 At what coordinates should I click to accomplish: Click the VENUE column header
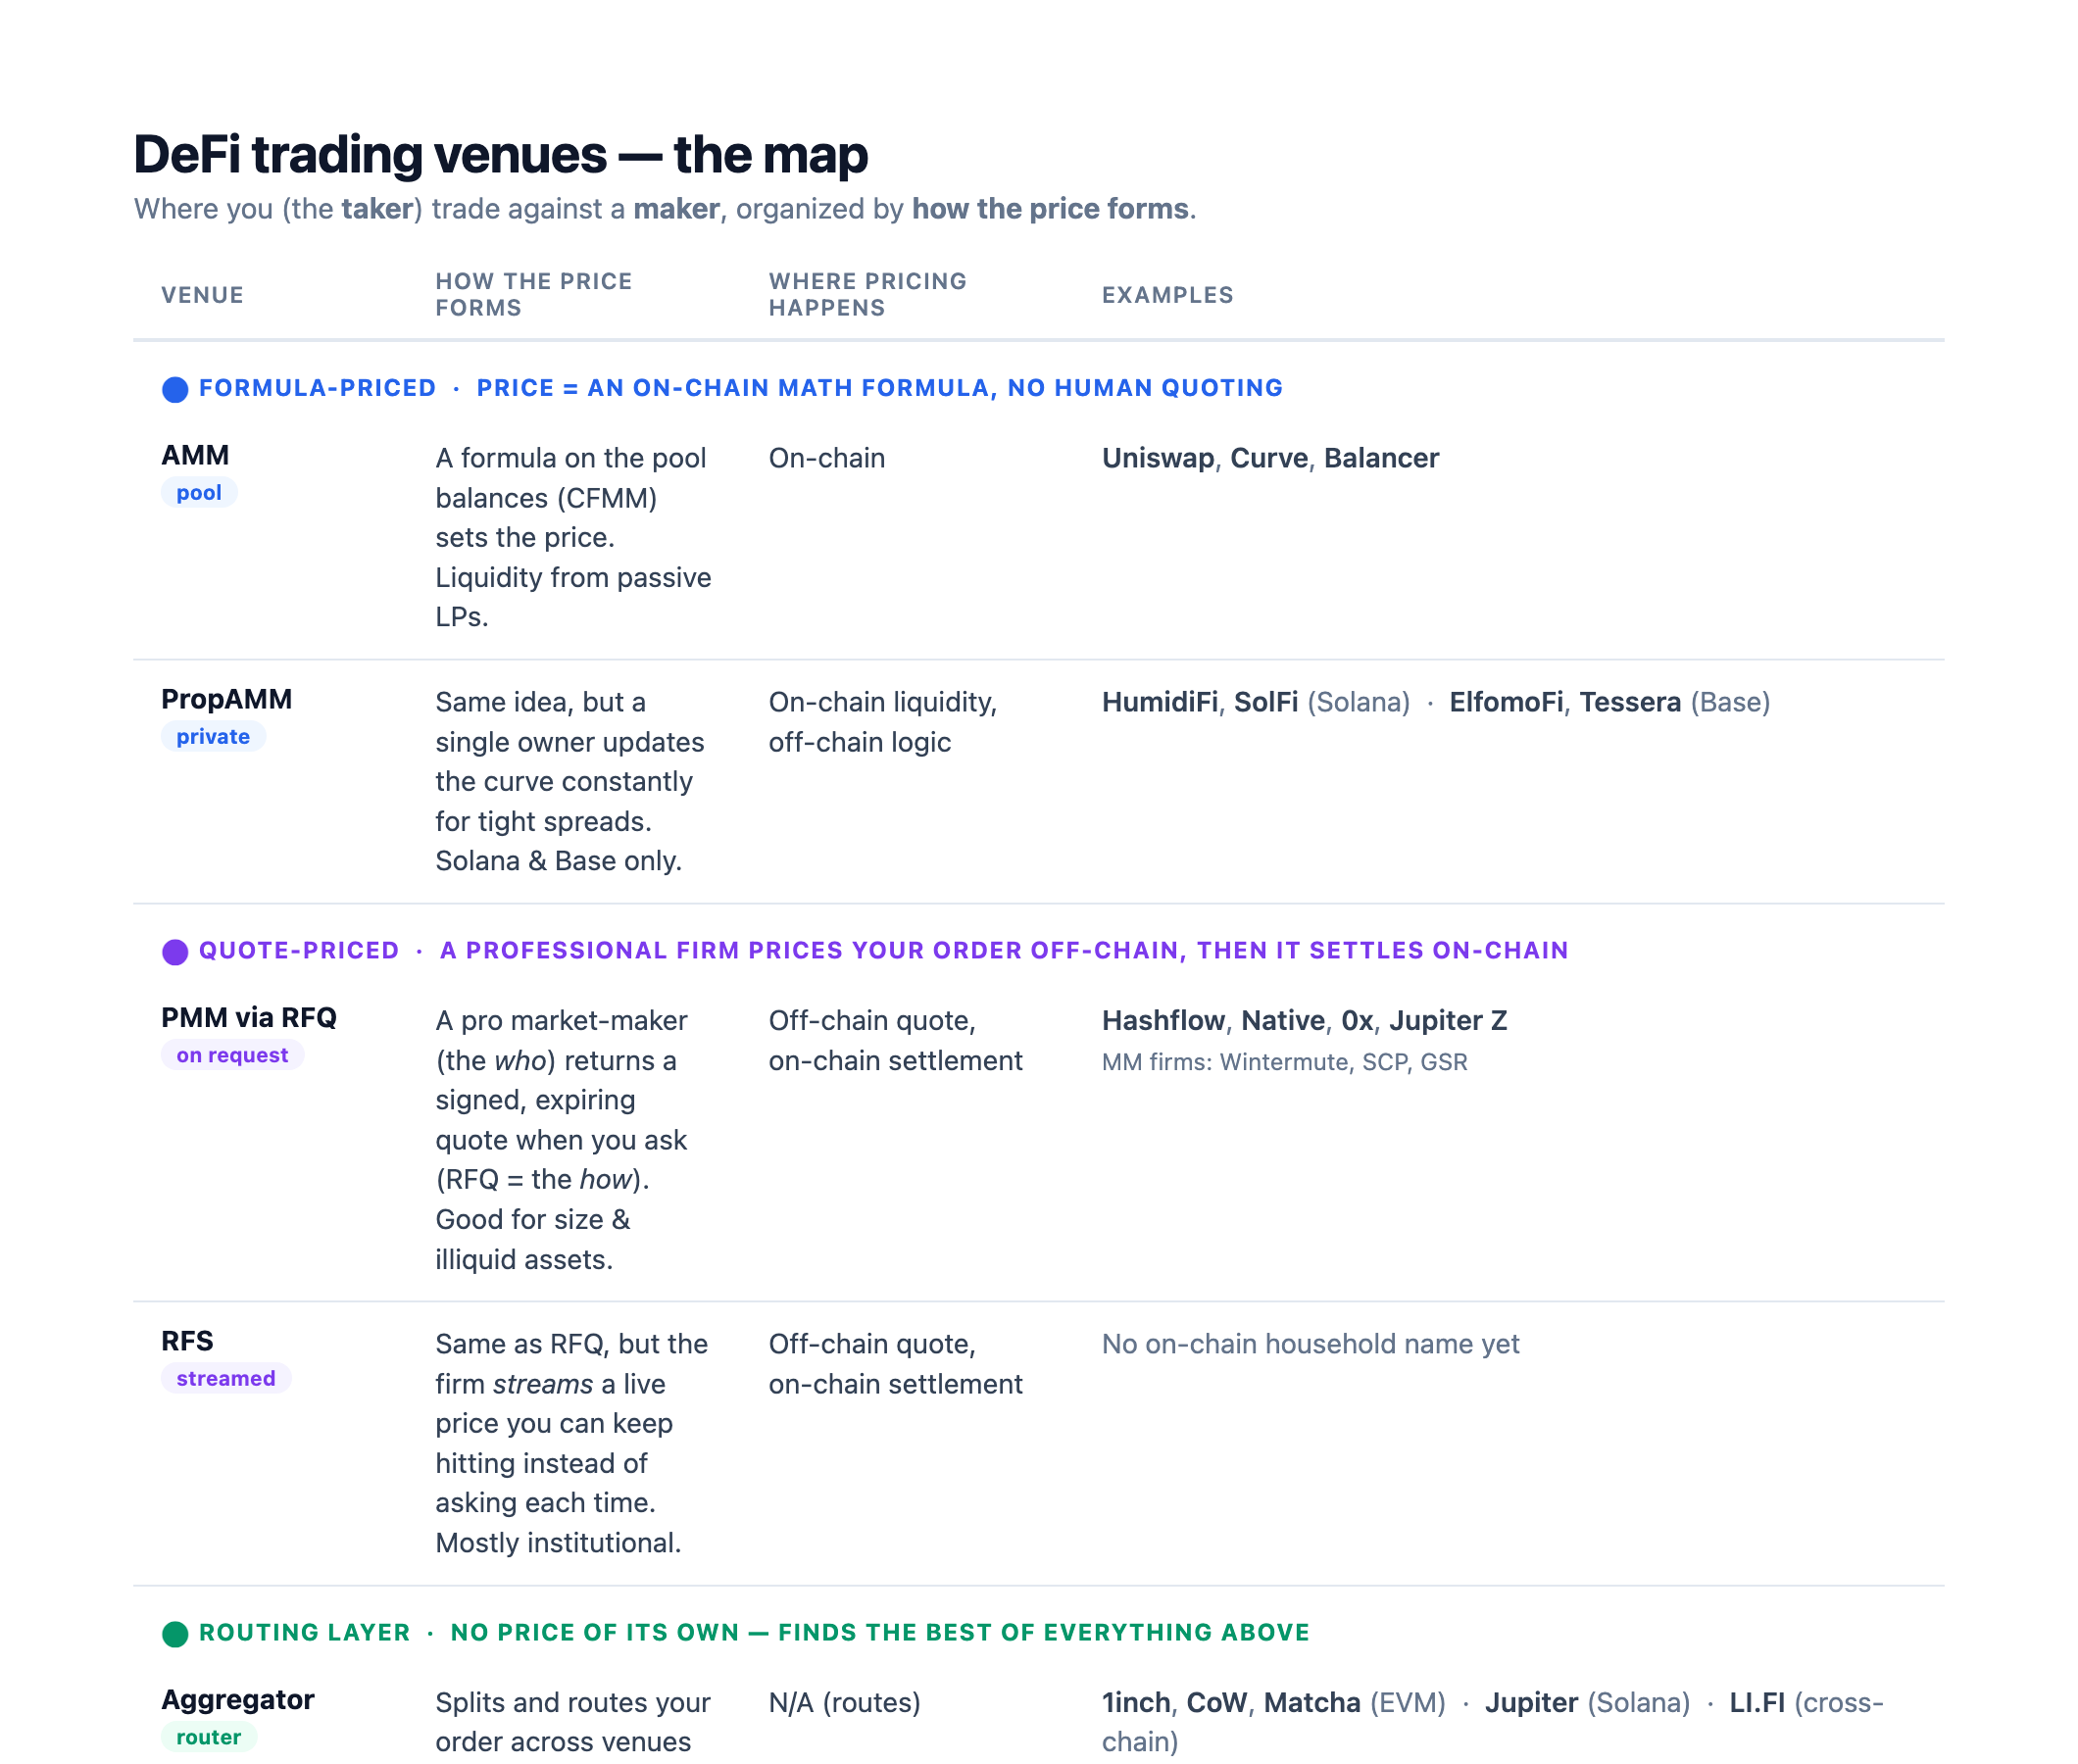(203, 295)
